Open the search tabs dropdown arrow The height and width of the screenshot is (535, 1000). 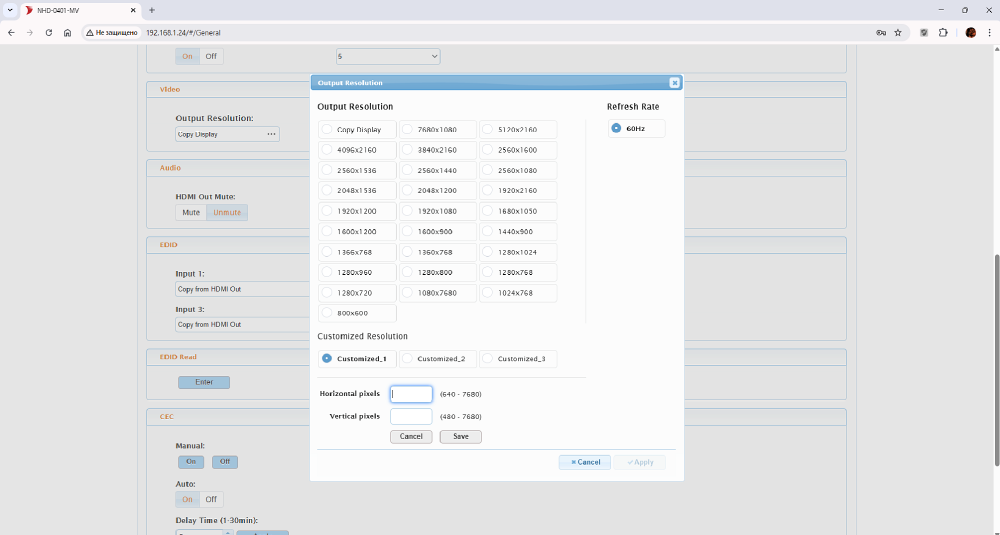10,10
